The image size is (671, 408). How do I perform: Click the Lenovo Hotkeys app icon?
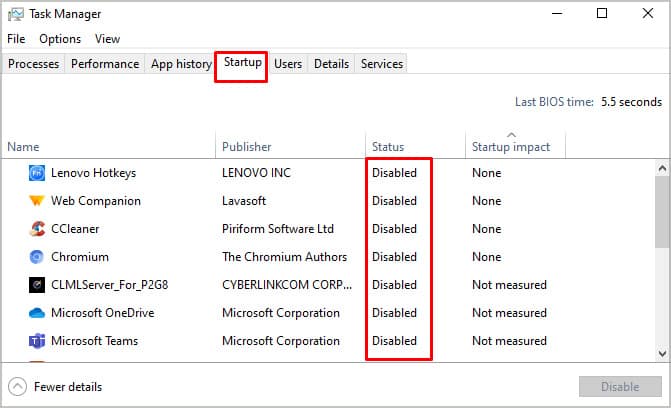[37, 173]
